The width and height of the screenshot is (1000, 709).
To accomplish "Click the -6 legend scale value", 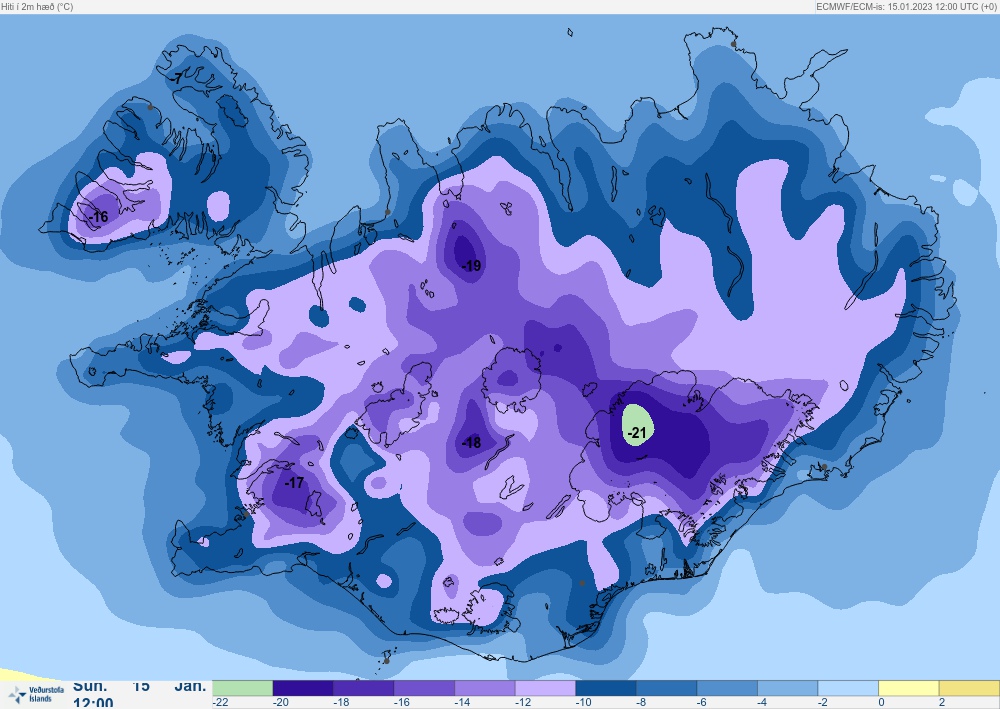I will pyautogui.click(x=702, y=703).
